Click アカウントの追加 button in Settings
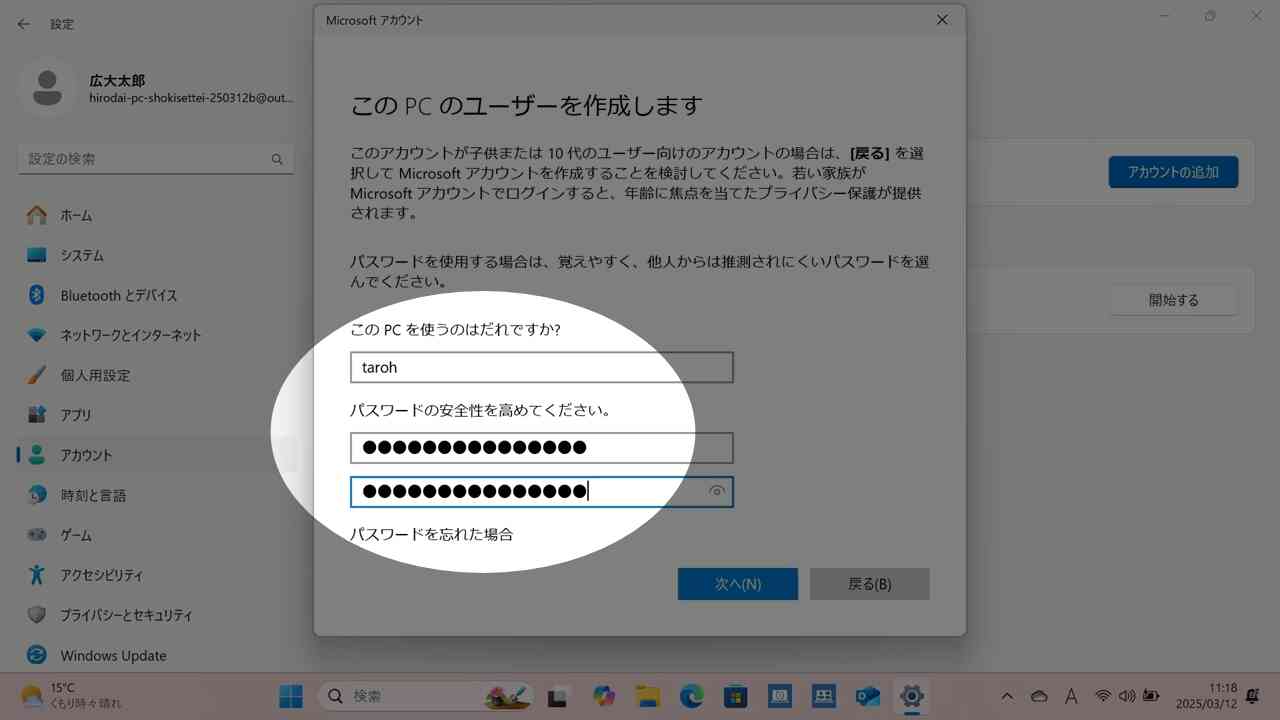 [x=1173, y=172]
